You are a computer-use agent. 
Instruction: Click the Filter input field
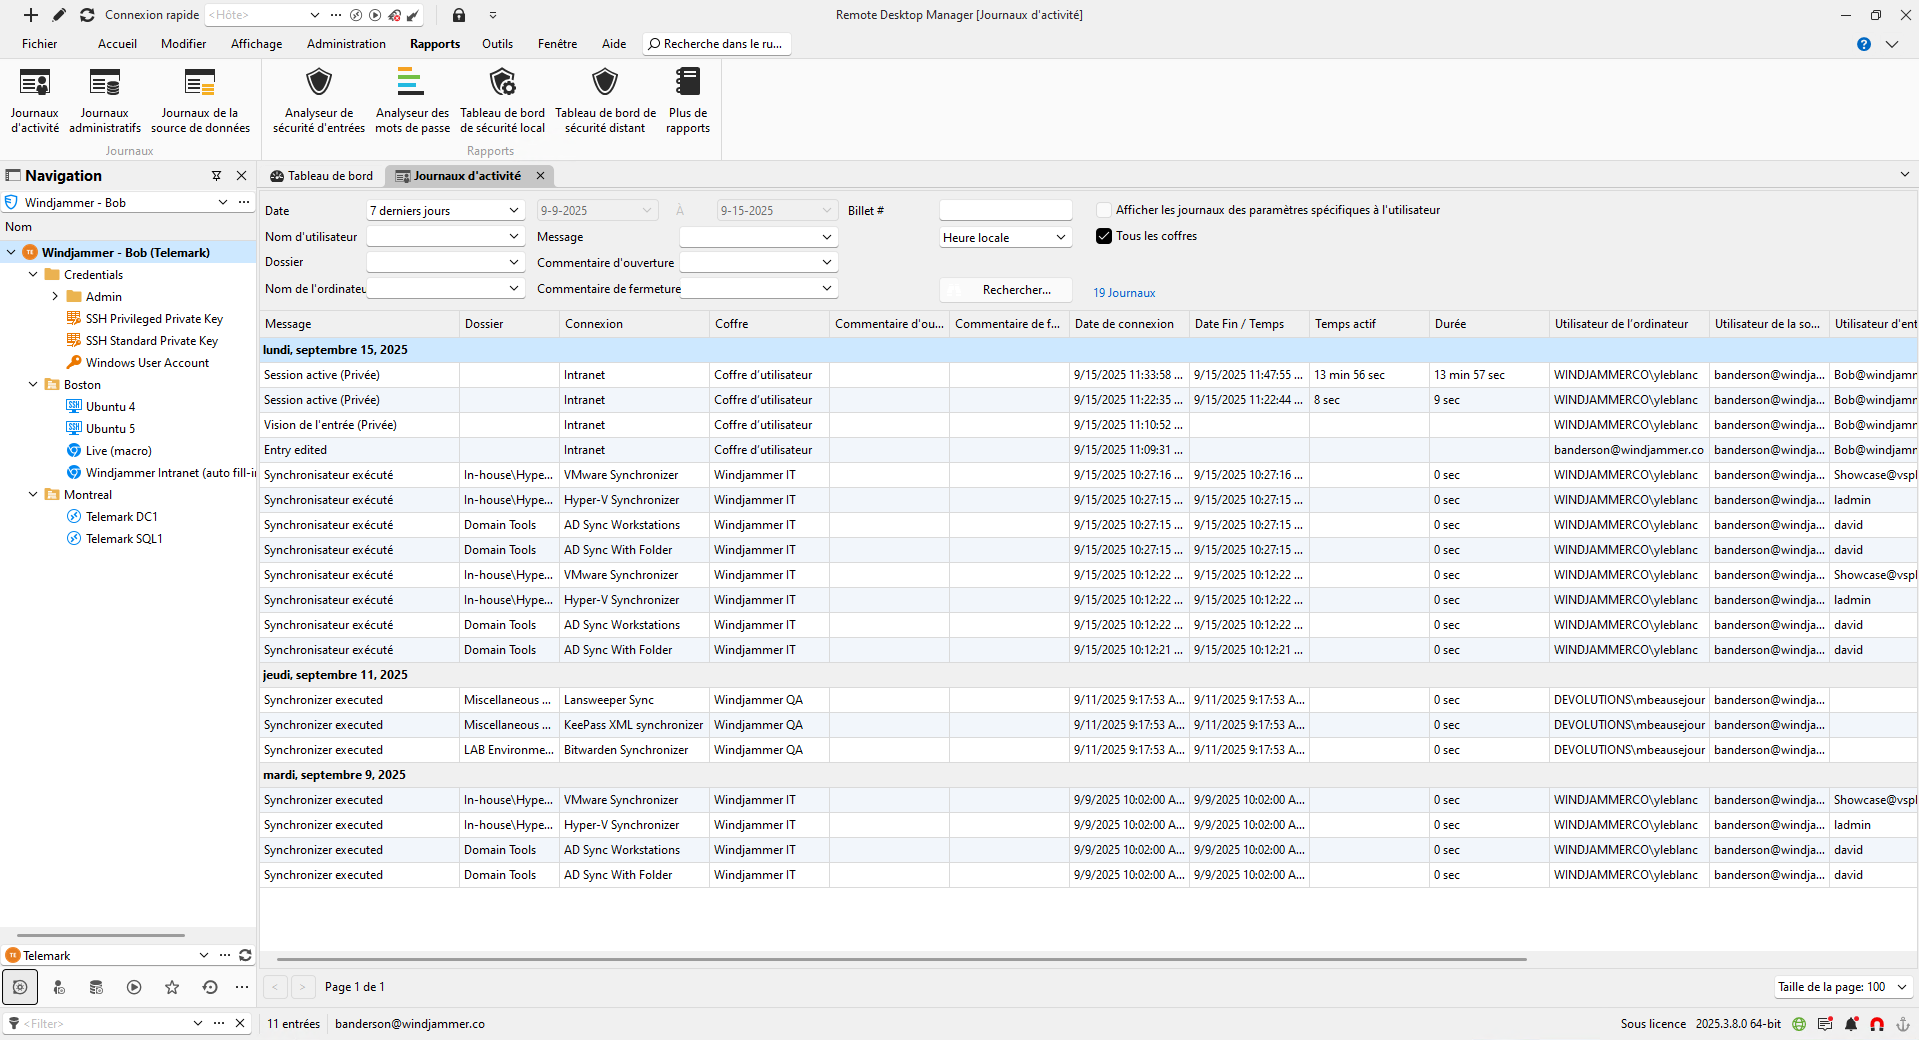(105, 1023)
